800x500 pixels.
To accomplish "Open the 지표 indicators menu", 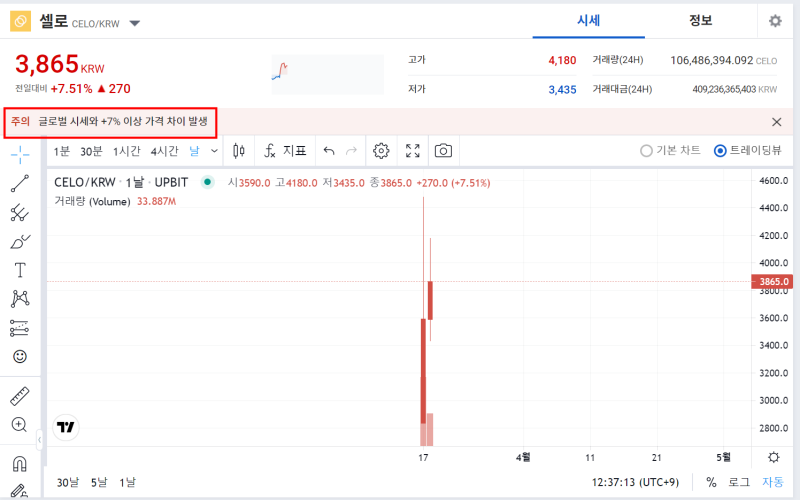I will tap(285, 151).
